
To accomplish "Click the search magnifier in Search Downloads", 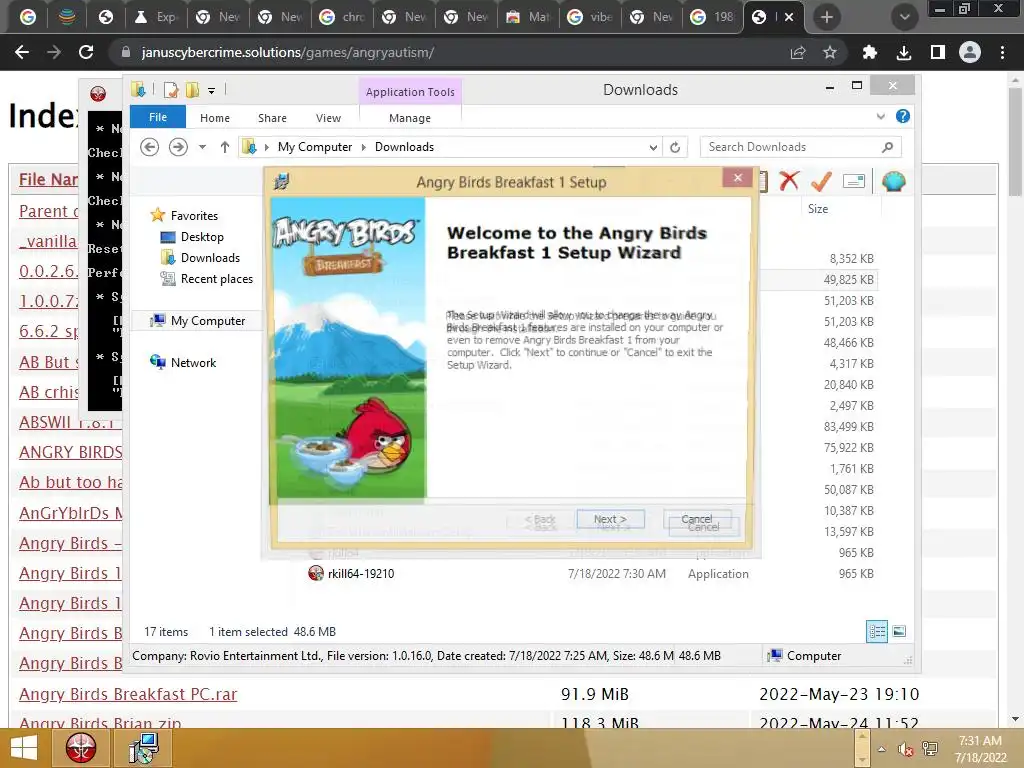I will pos(887,147).
